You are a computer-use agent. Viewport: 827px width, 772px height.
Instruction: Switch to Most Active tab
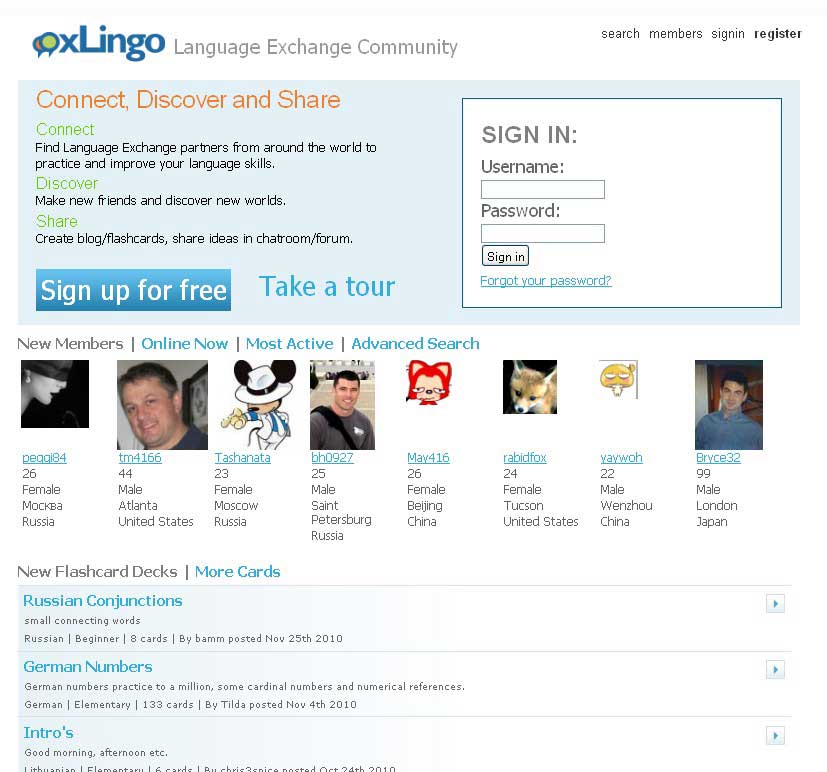(290, 344)
